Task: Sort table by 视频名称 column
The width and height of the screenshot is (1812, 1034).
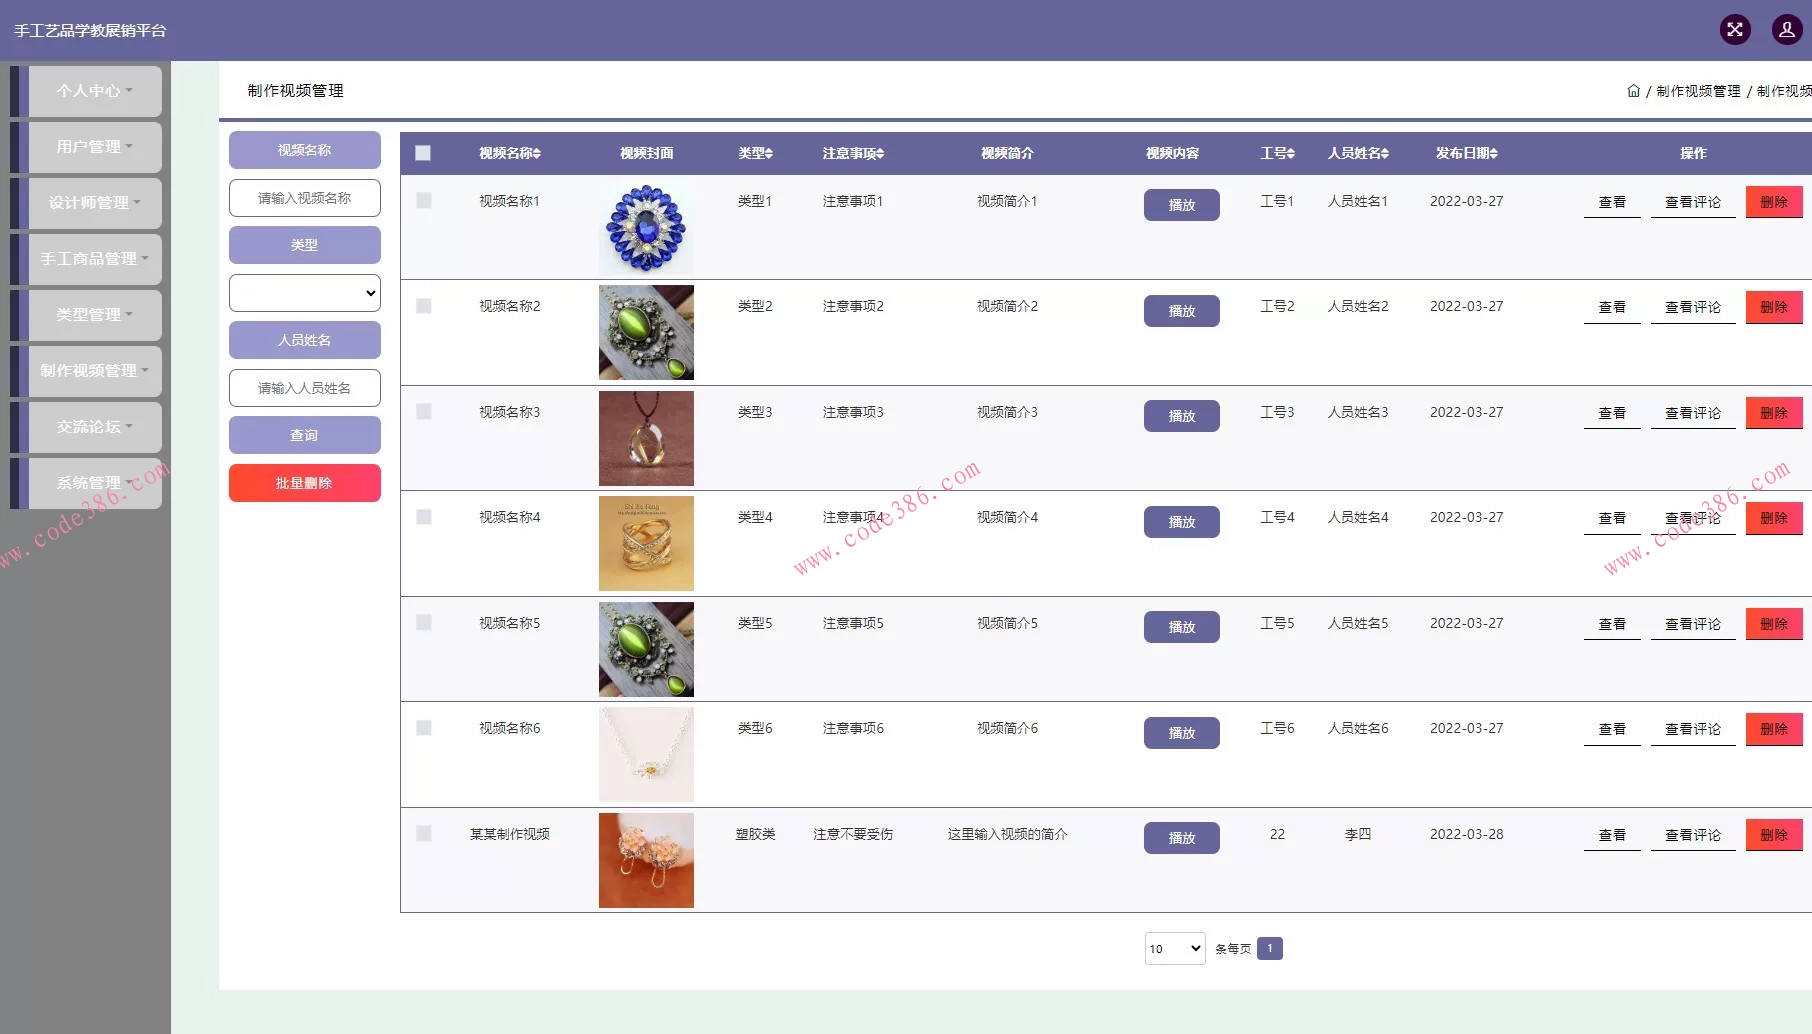Action: [x=508, y=153]
